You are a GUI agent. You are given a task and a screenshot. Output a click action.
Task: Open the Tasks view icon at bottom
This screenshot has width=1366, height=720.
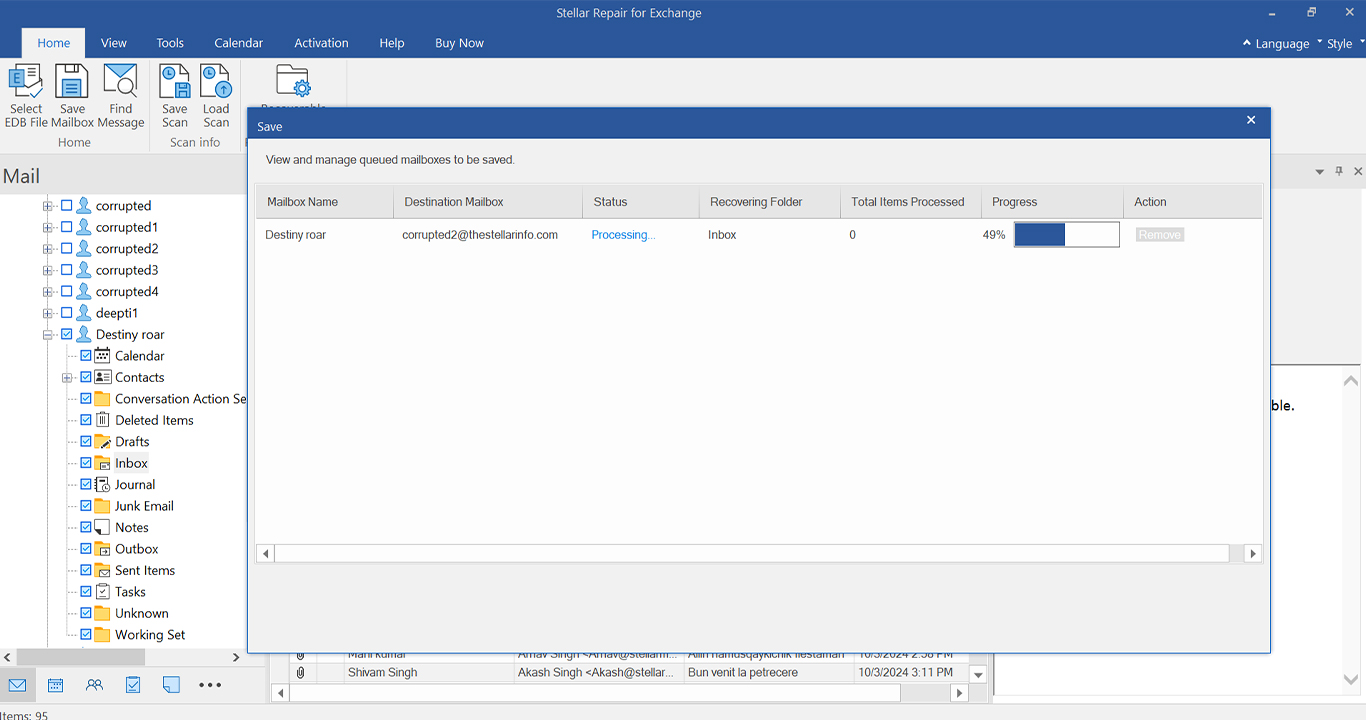[x=133, y=685]
